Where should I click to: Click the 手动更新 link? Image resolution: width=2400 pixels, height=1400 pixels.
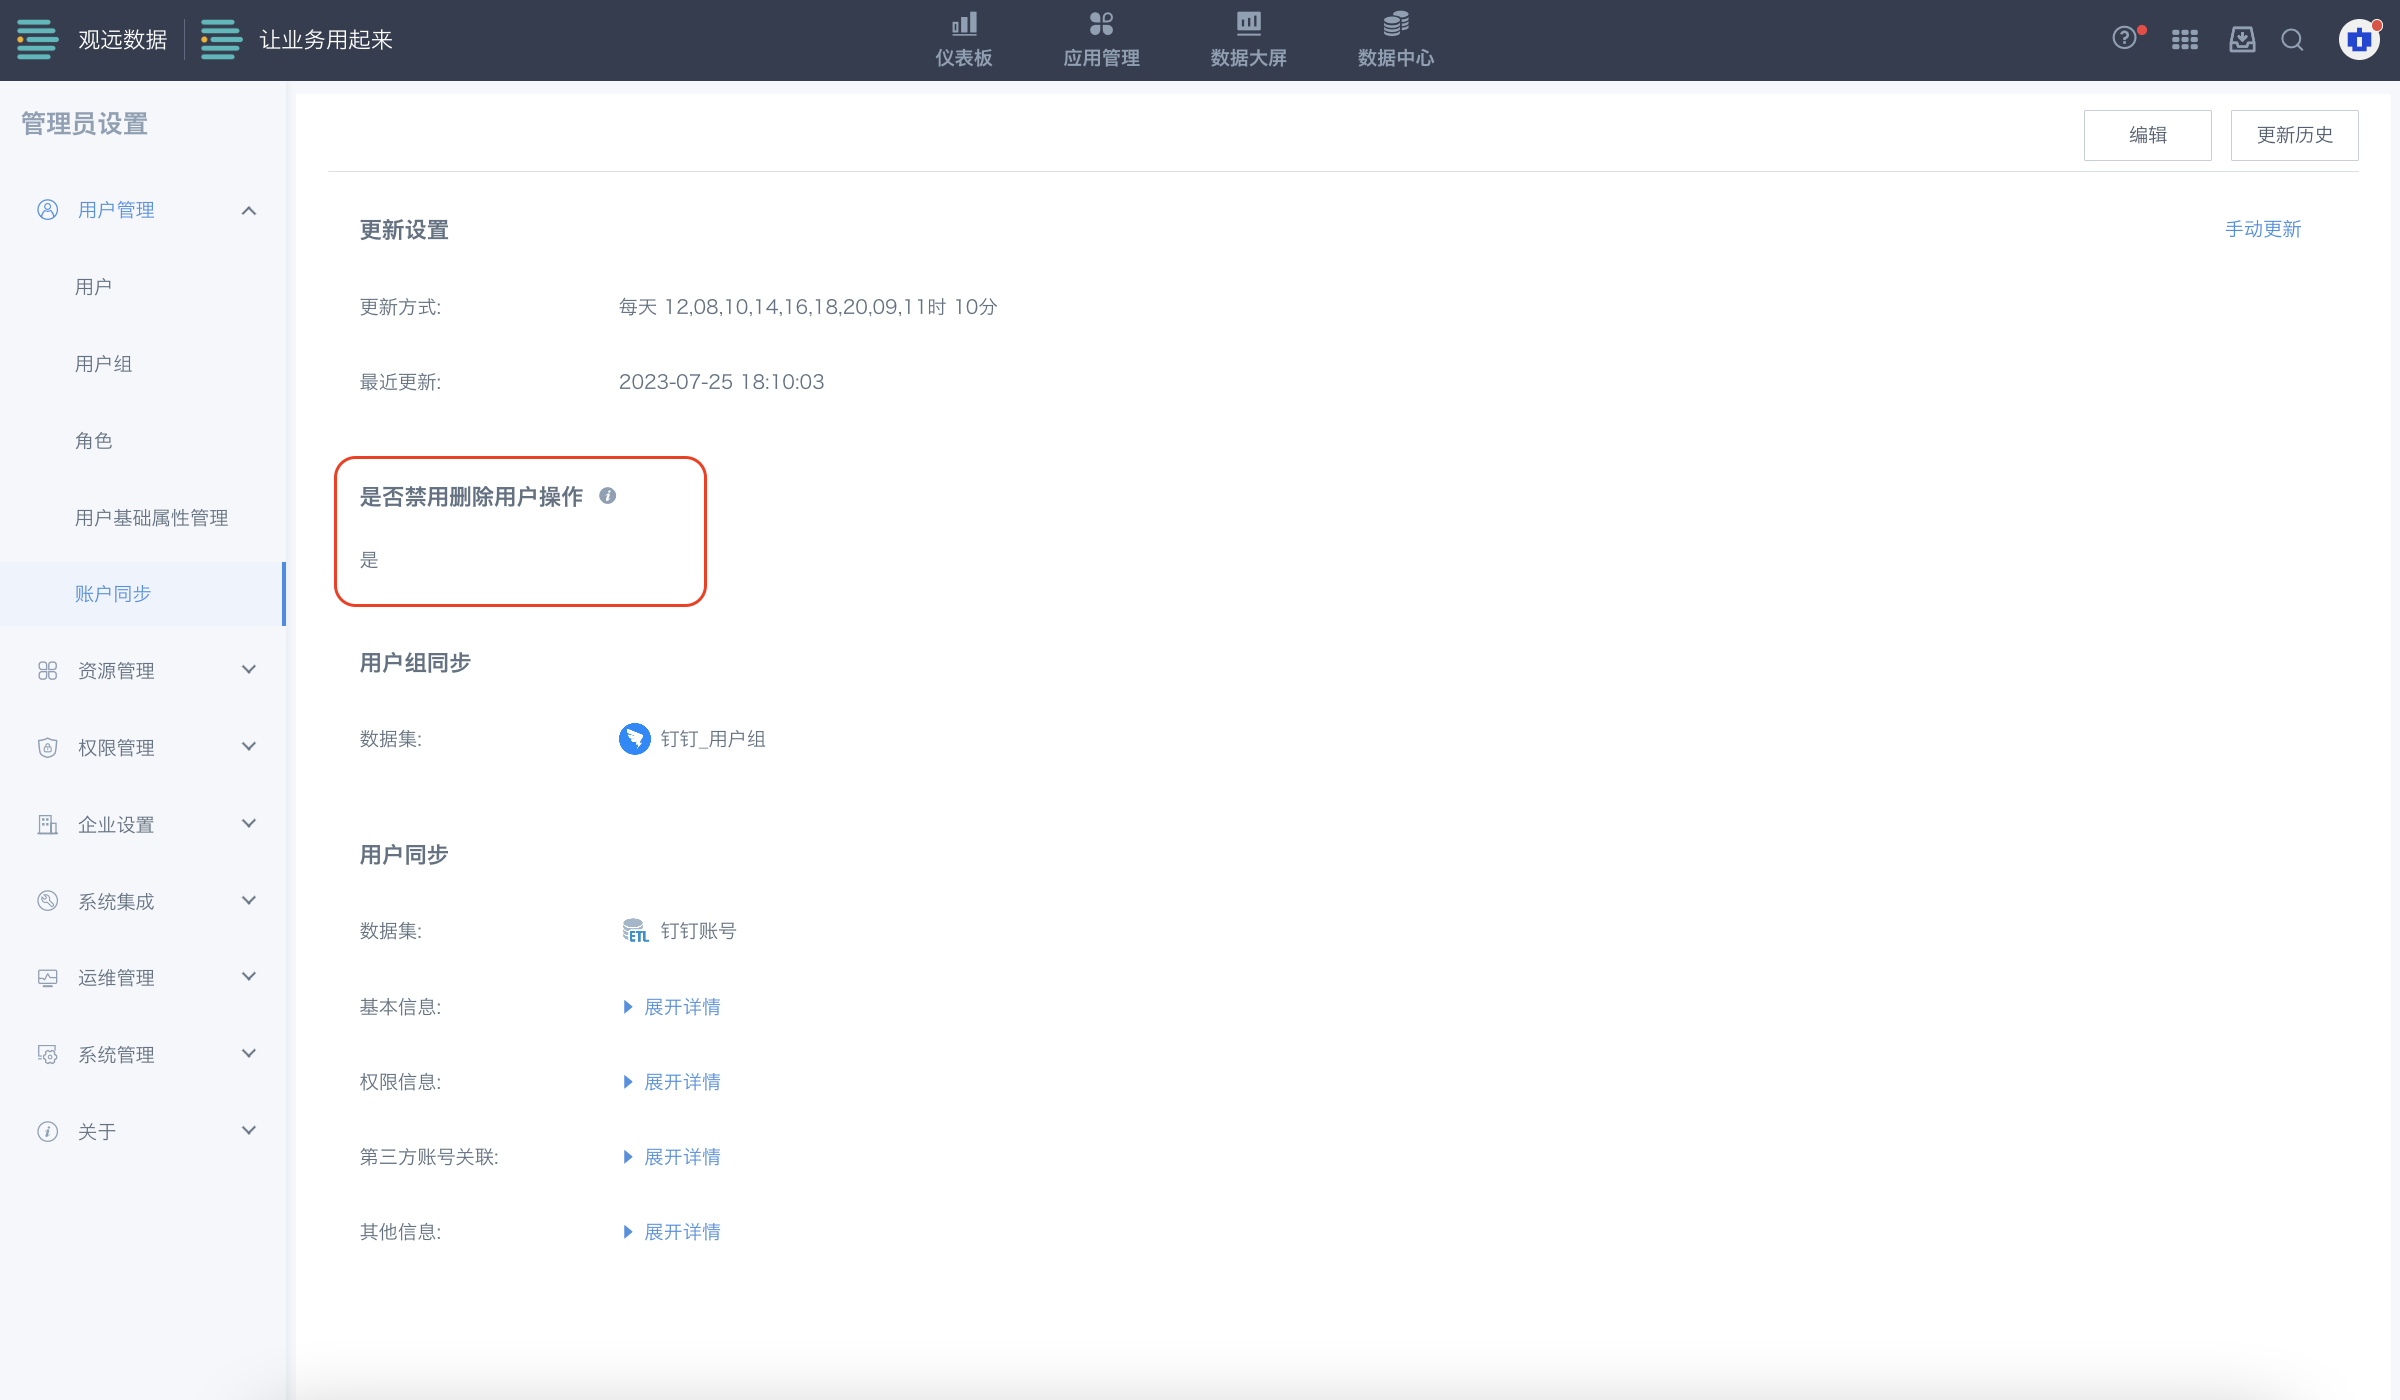click(2263, 229)
